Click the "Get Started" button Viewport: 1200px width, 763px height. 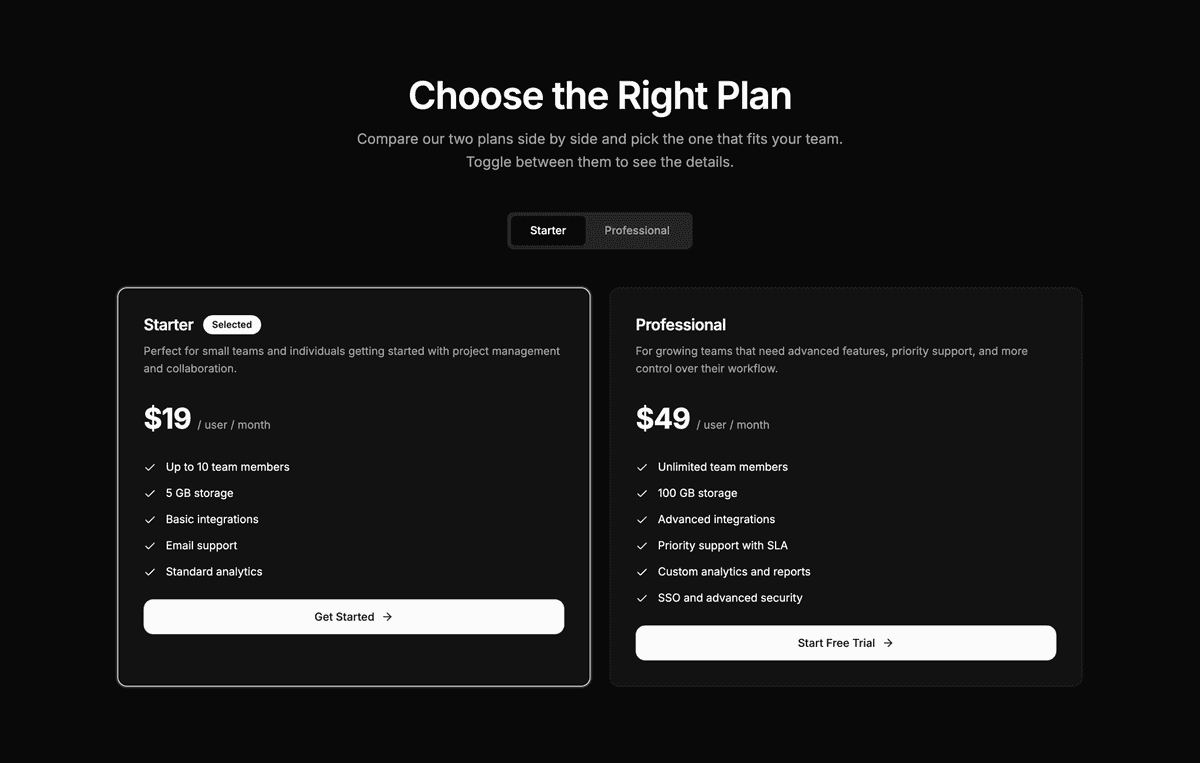click(353, 616)
